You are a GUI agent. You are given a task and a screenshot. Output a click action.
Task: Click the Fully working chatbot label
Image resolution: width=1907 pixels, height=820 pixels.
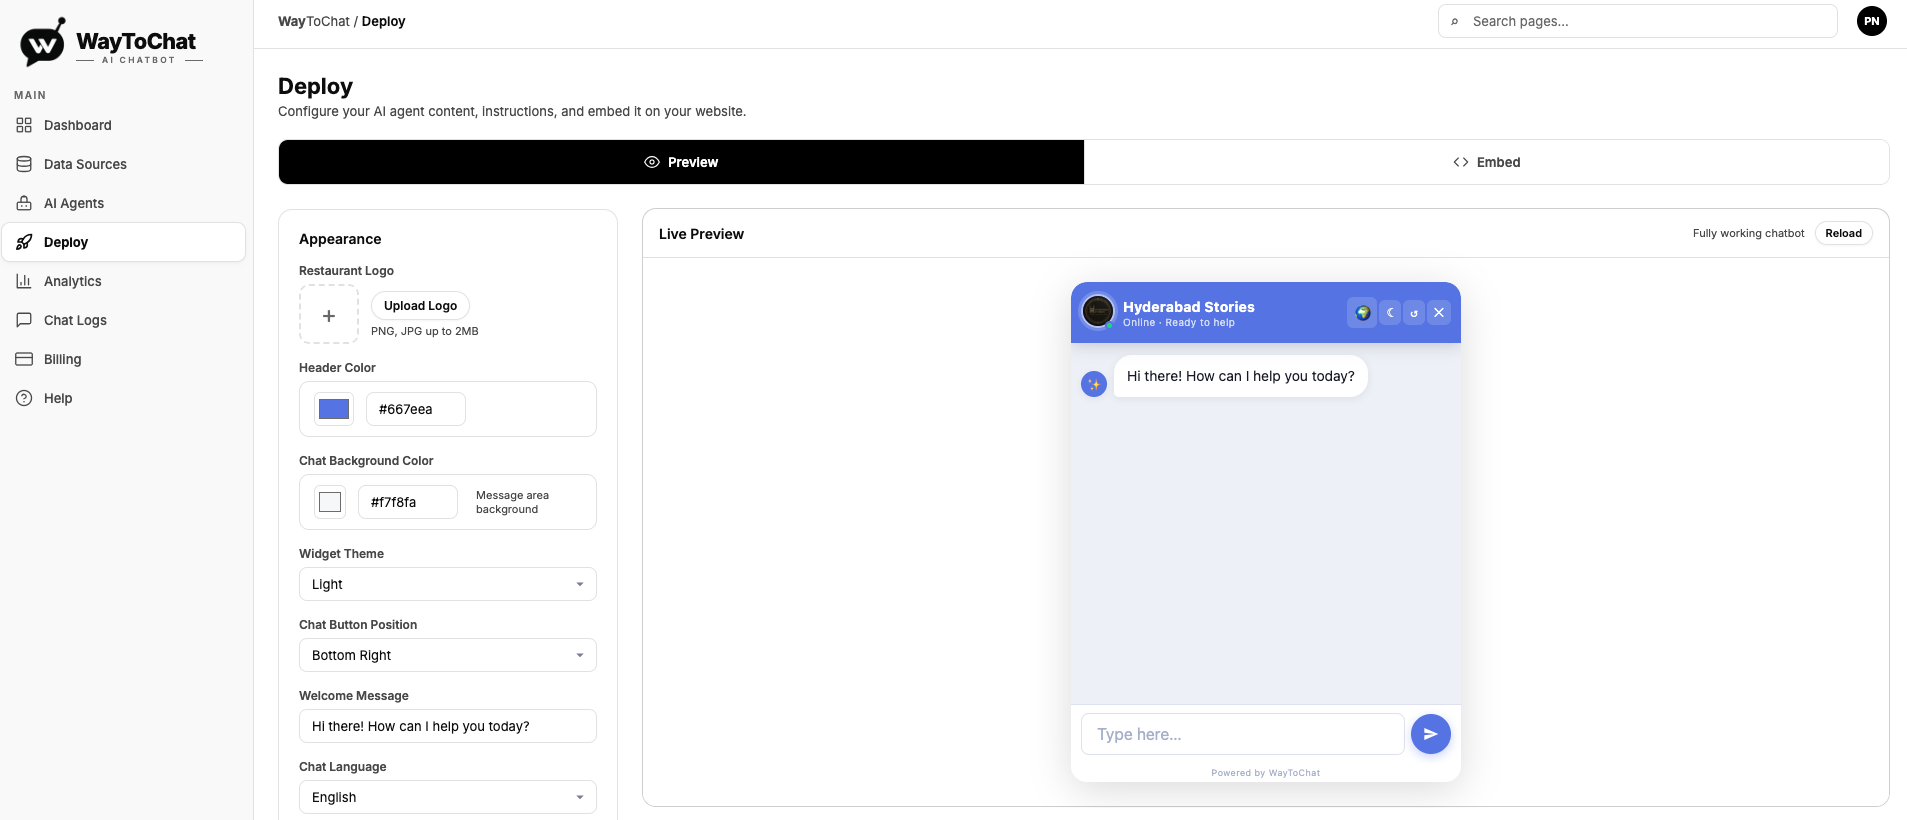pos(1748,233)
